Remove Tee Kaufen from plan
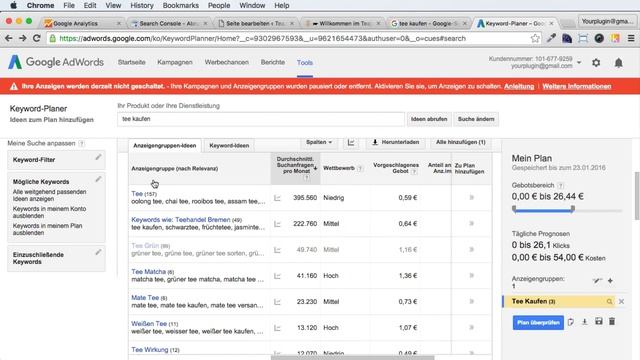Screen dimensions: 640x360 pos(621,302)
